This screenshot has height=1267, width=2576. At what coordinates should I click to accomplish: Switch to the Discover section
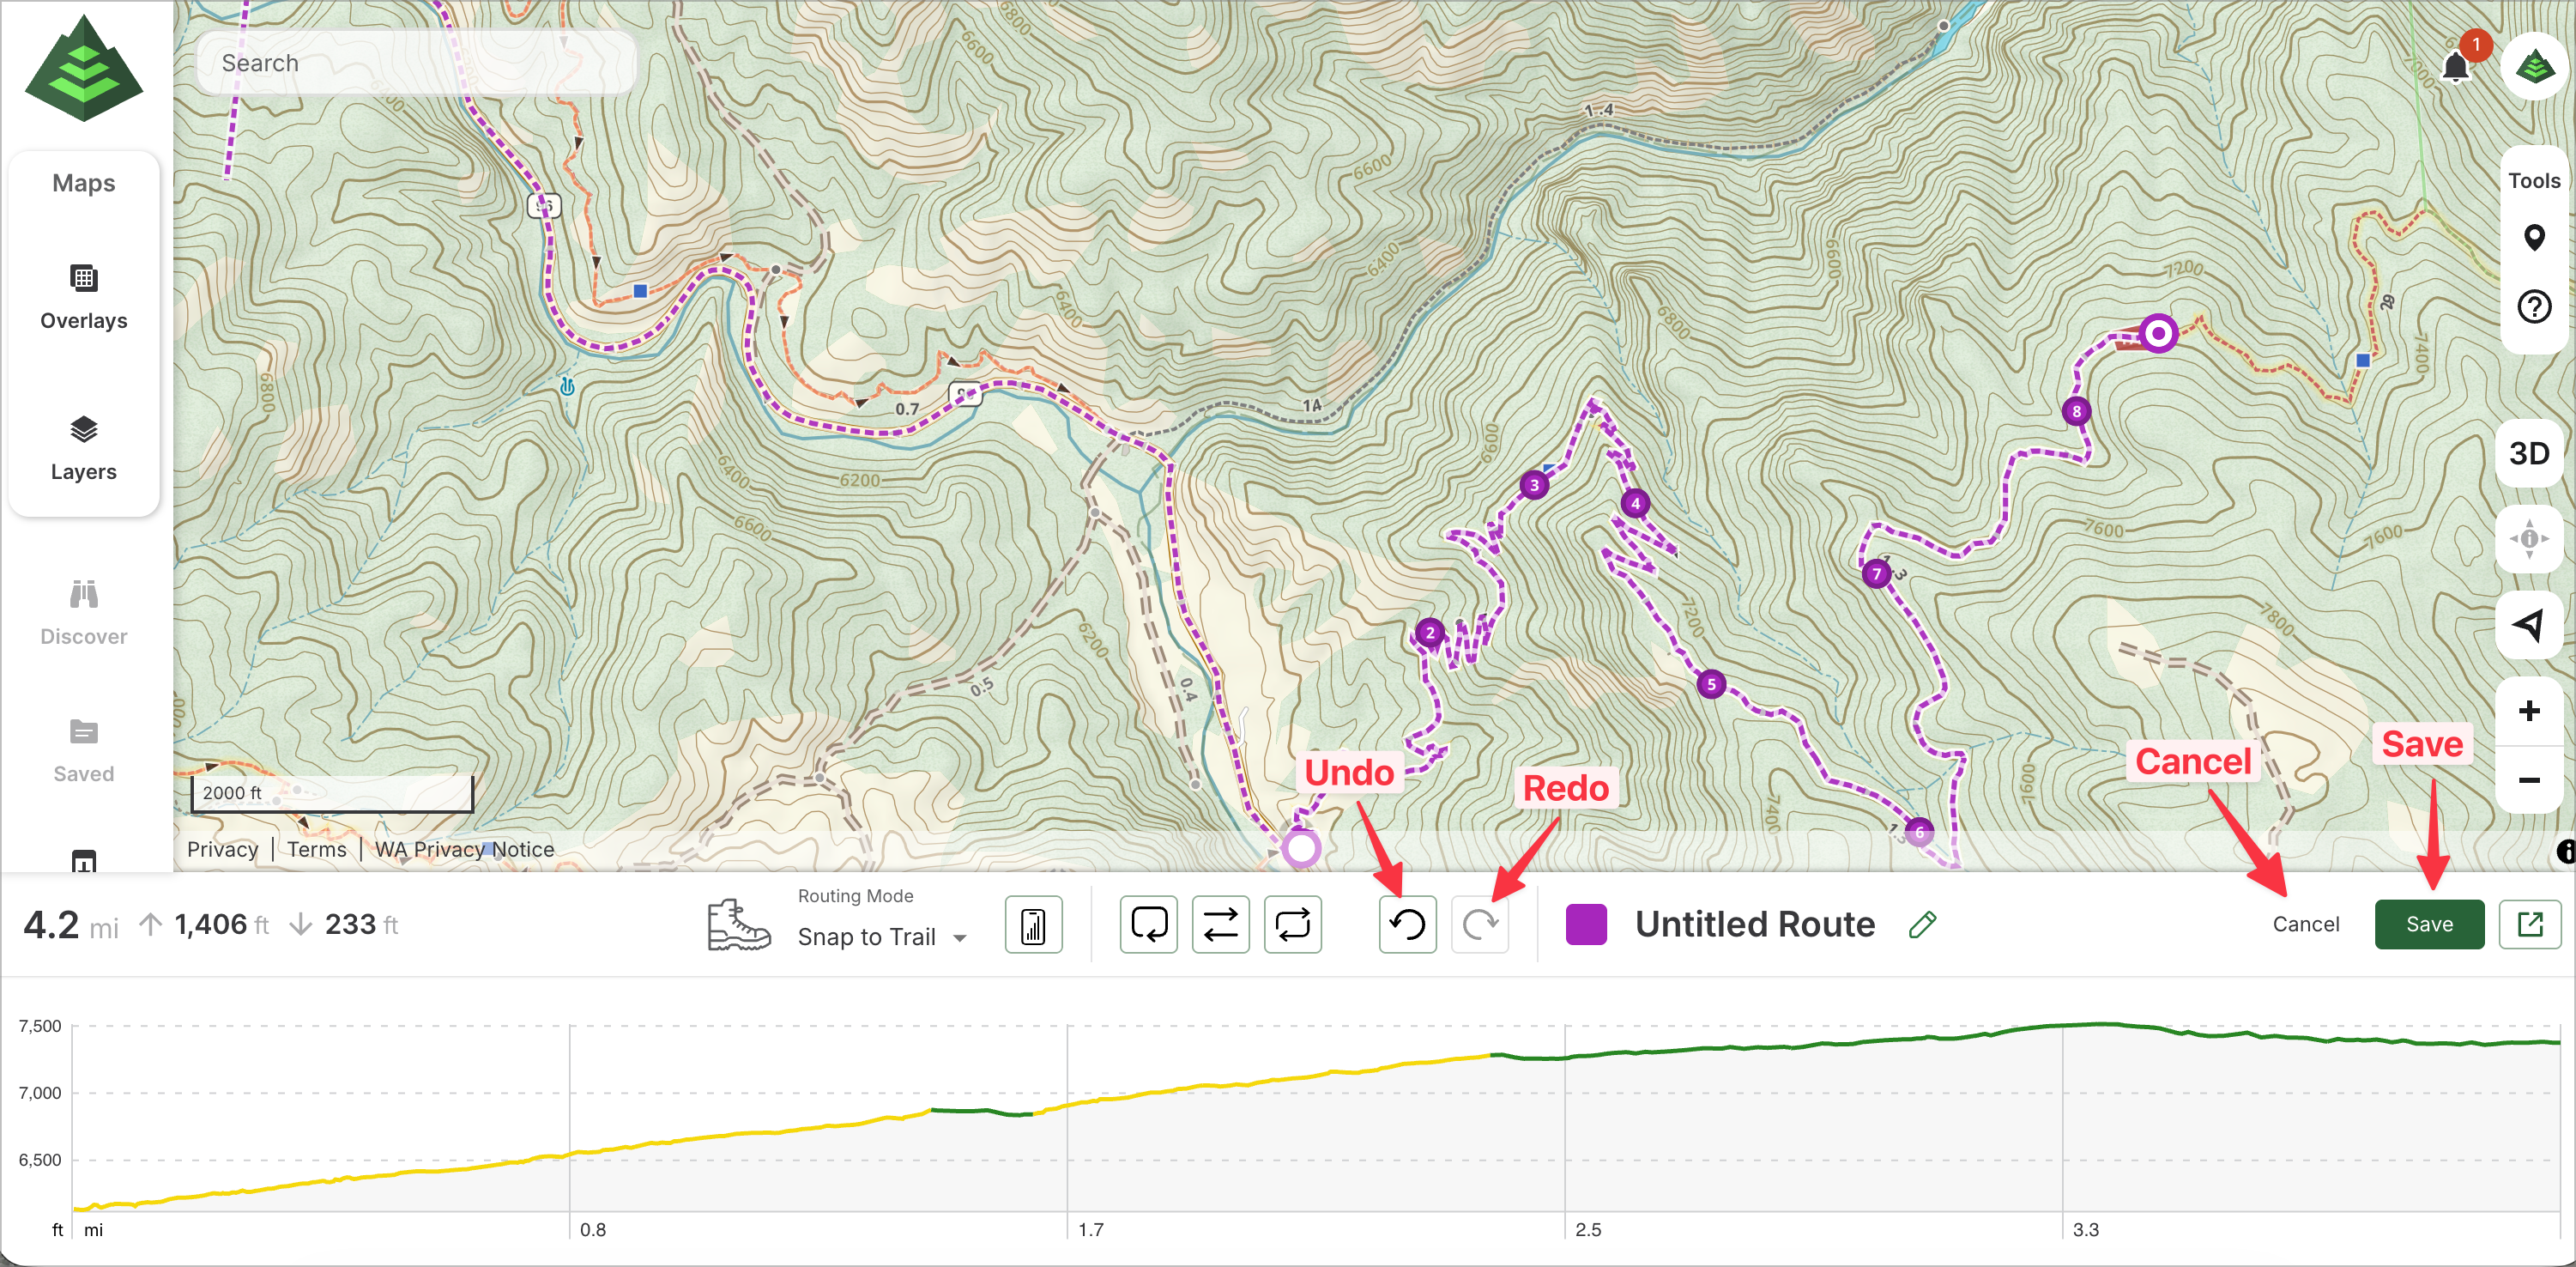point(84,612)
